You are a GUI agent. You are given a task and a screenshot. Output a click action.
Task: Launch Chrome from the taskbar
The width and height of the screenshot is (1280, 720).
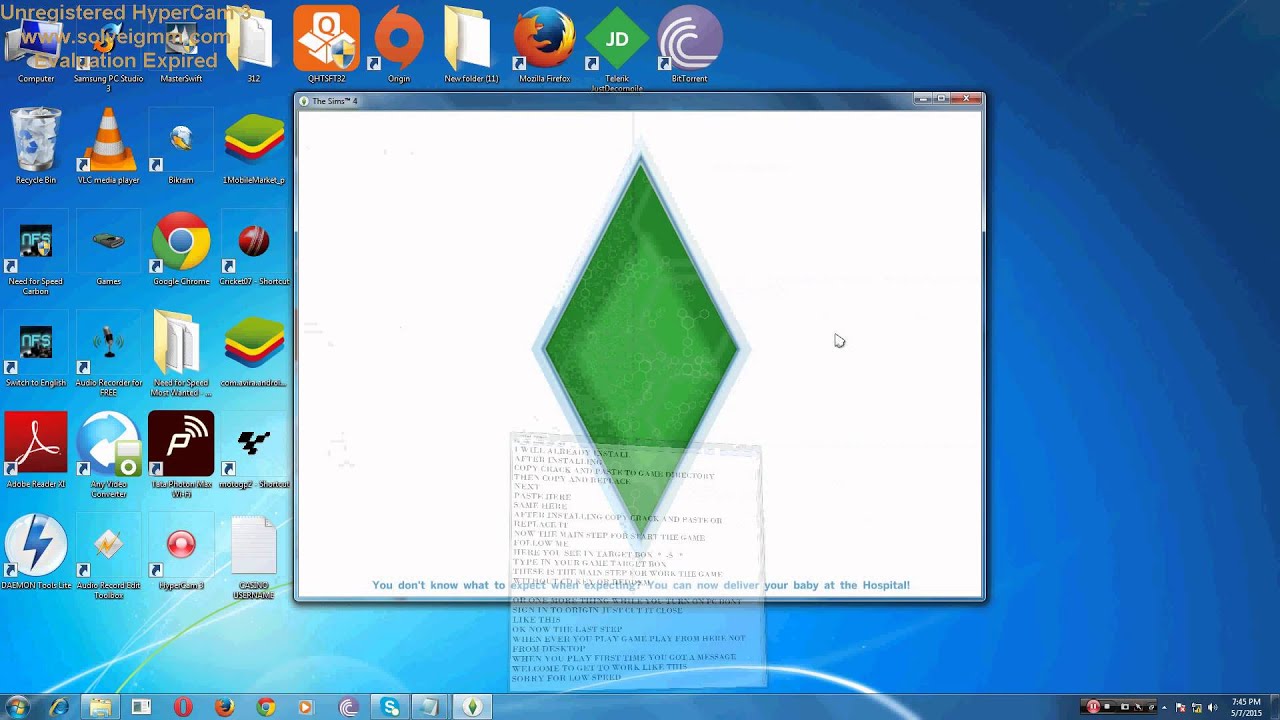pyautogui.click(x=265, y=707)
